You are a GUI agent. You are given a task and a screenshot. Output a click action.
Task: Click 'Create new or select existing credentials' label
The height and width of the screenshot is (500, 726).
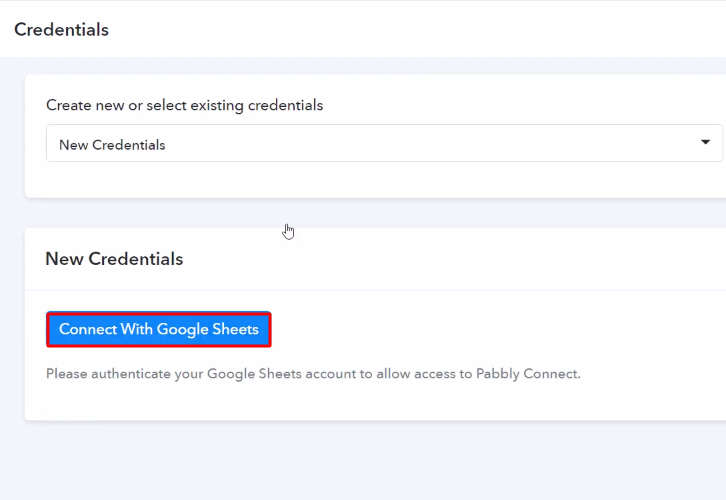coord(185,105)
